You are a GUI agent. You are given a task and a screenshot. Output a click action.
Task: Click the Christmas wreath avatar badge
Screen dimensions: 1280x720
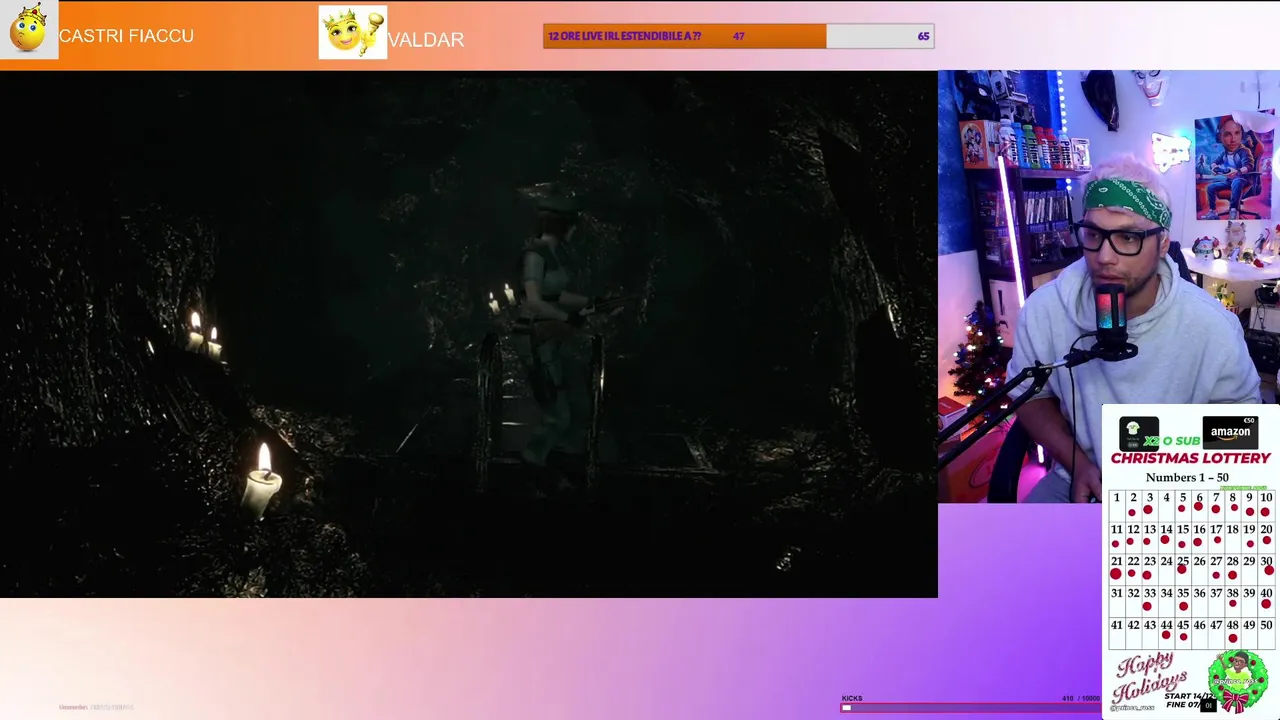point(1237,680)
